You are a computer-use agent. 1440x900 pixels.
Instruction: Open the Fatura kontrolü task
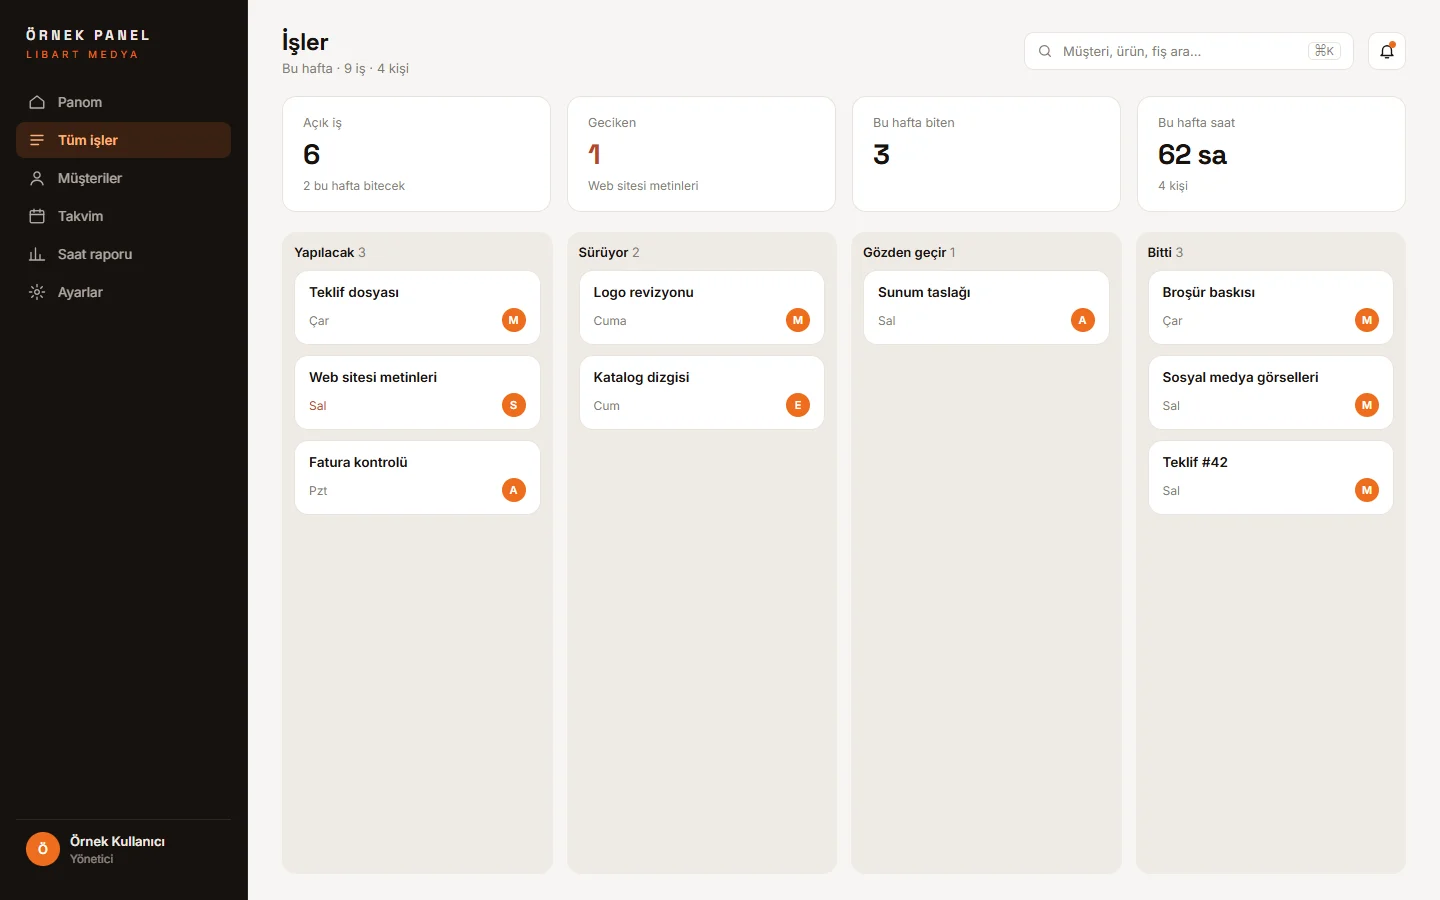point(417,478)
